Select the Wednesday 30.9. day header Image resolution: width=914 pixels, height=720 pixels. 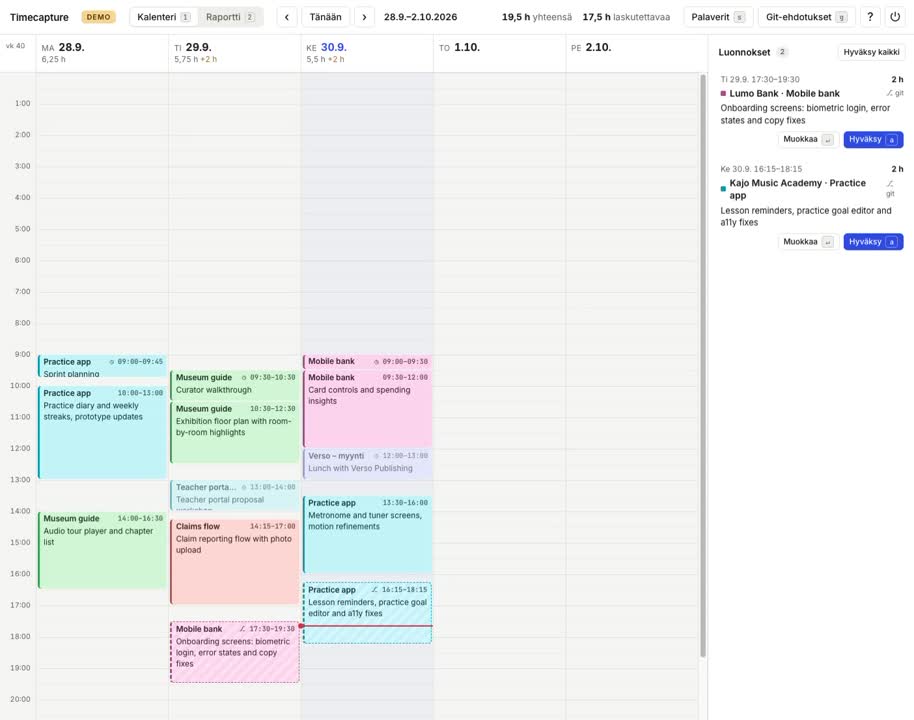pyautogui.click(x=367, y=52)
